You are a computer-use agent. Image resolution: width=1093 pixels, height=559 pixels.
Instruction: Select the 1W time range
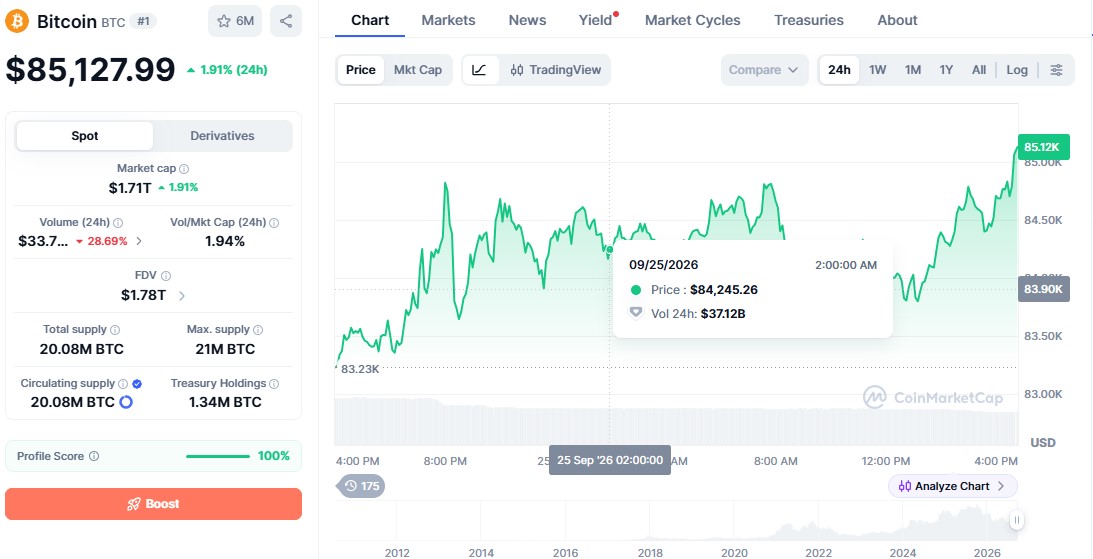[878, 70]
